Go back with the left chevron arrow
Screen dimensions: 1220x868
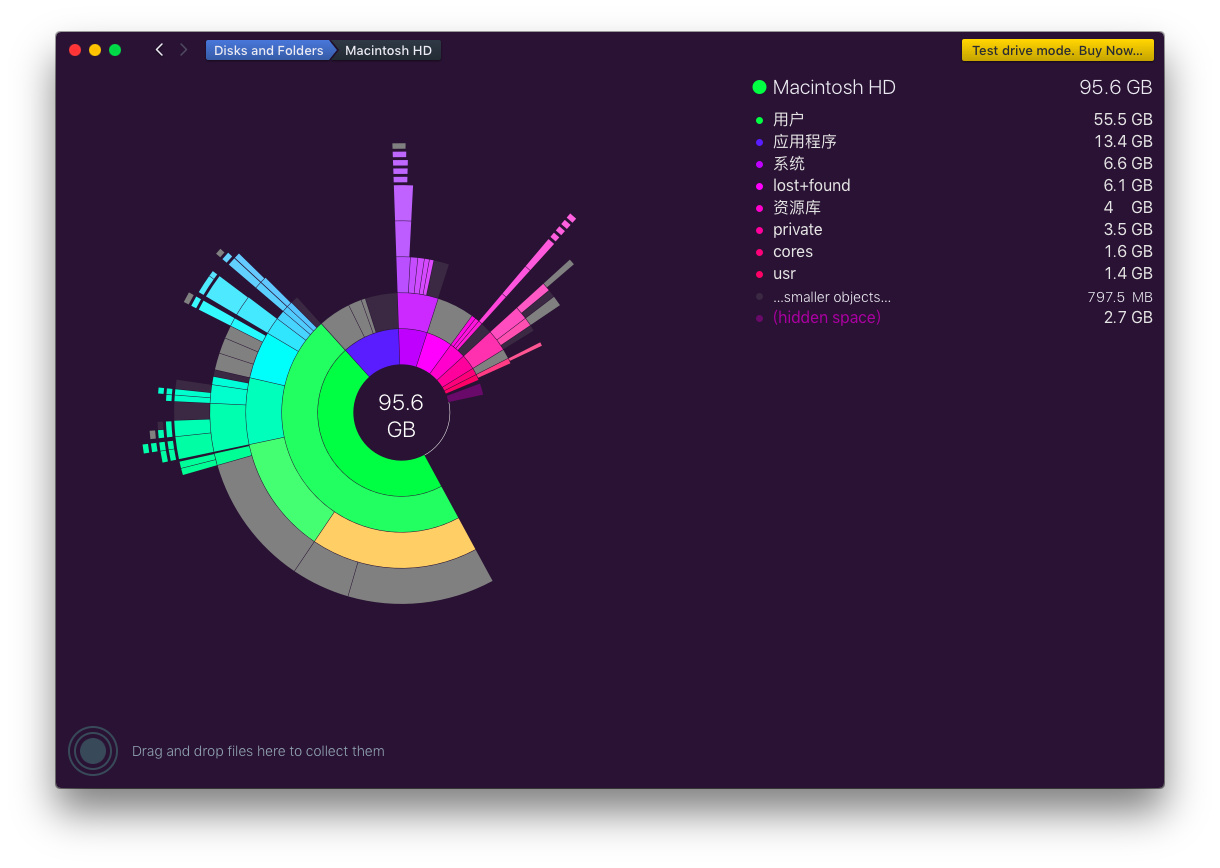point(159,50)
